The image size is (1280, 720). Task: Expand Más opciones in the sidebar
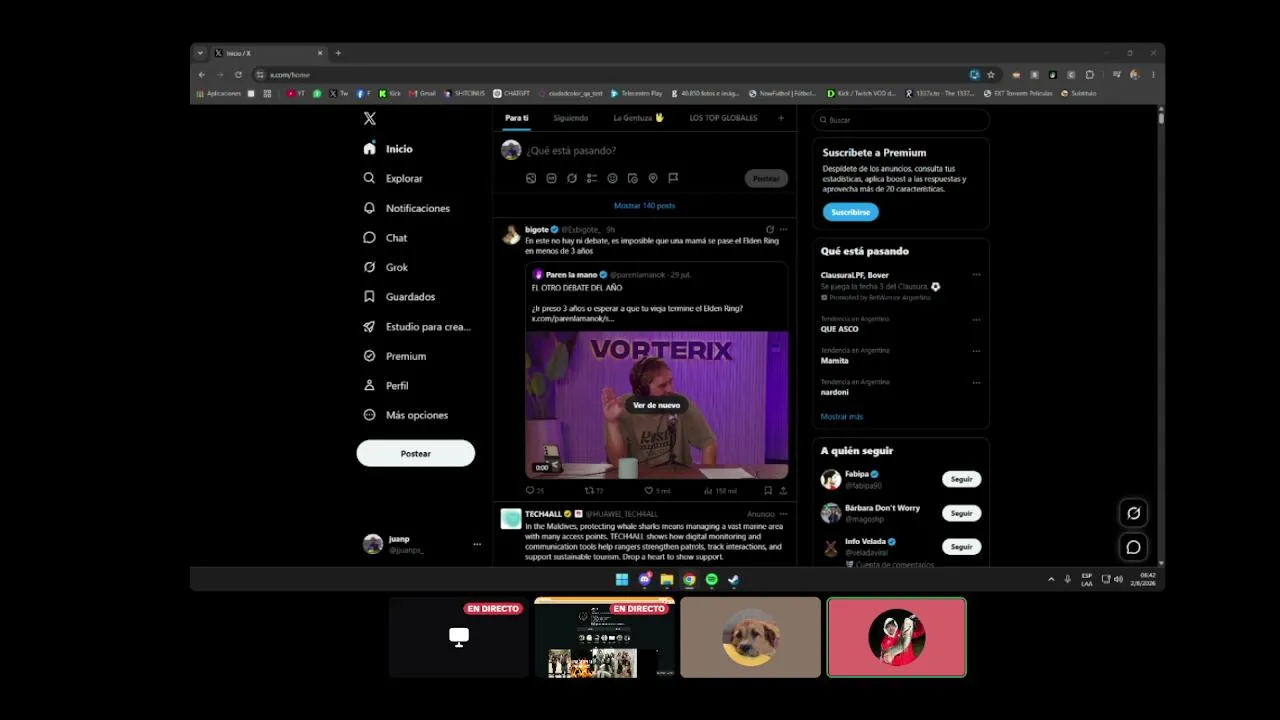(405, 415)
